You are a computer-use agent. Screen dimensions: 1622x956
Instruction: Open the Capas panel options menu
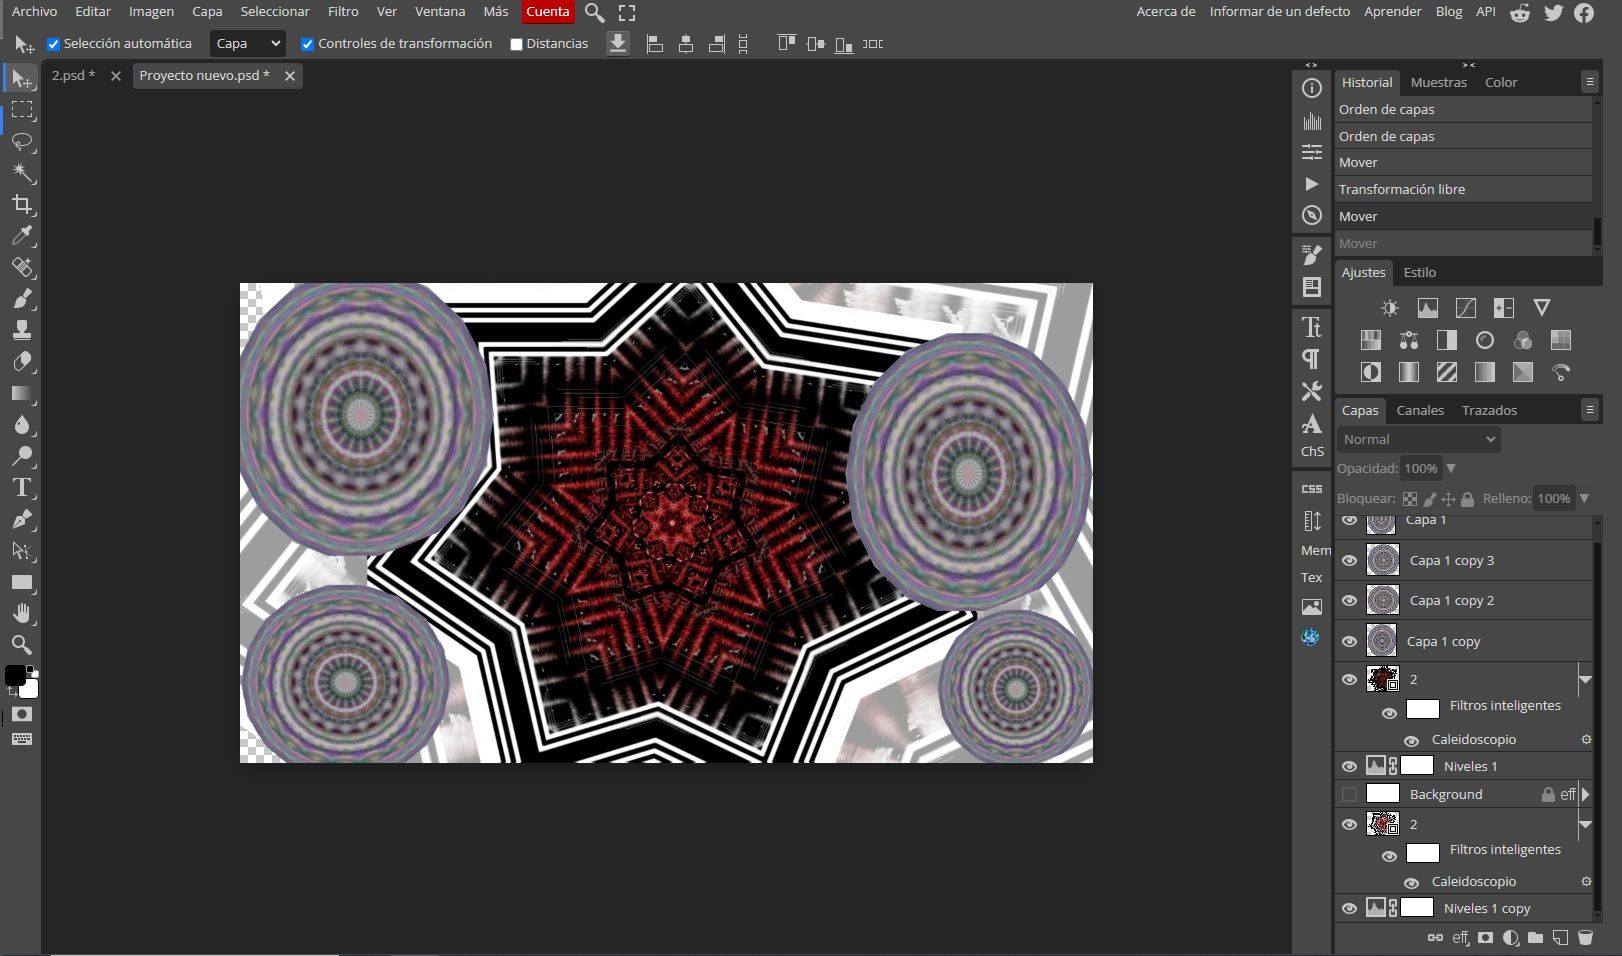pos(1590,410)
